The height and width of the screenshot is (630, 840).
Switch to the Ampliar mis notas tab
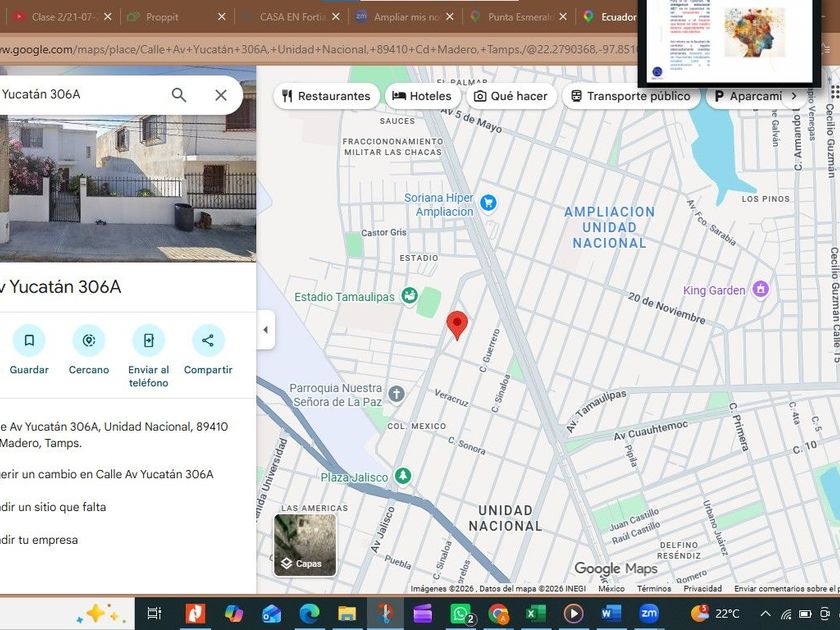pyautogui.click(x=401, y=17)
